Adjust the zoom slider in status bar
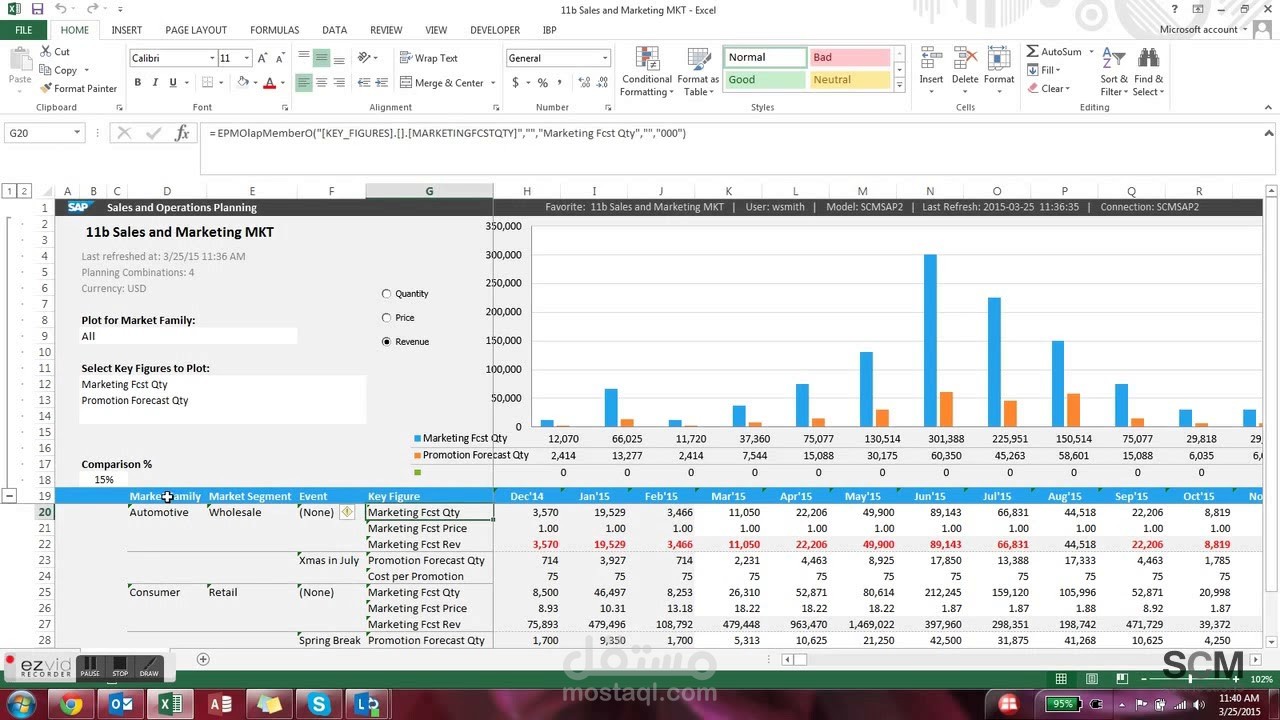This screenshot has height=720, width=1280. (1189, 680)
